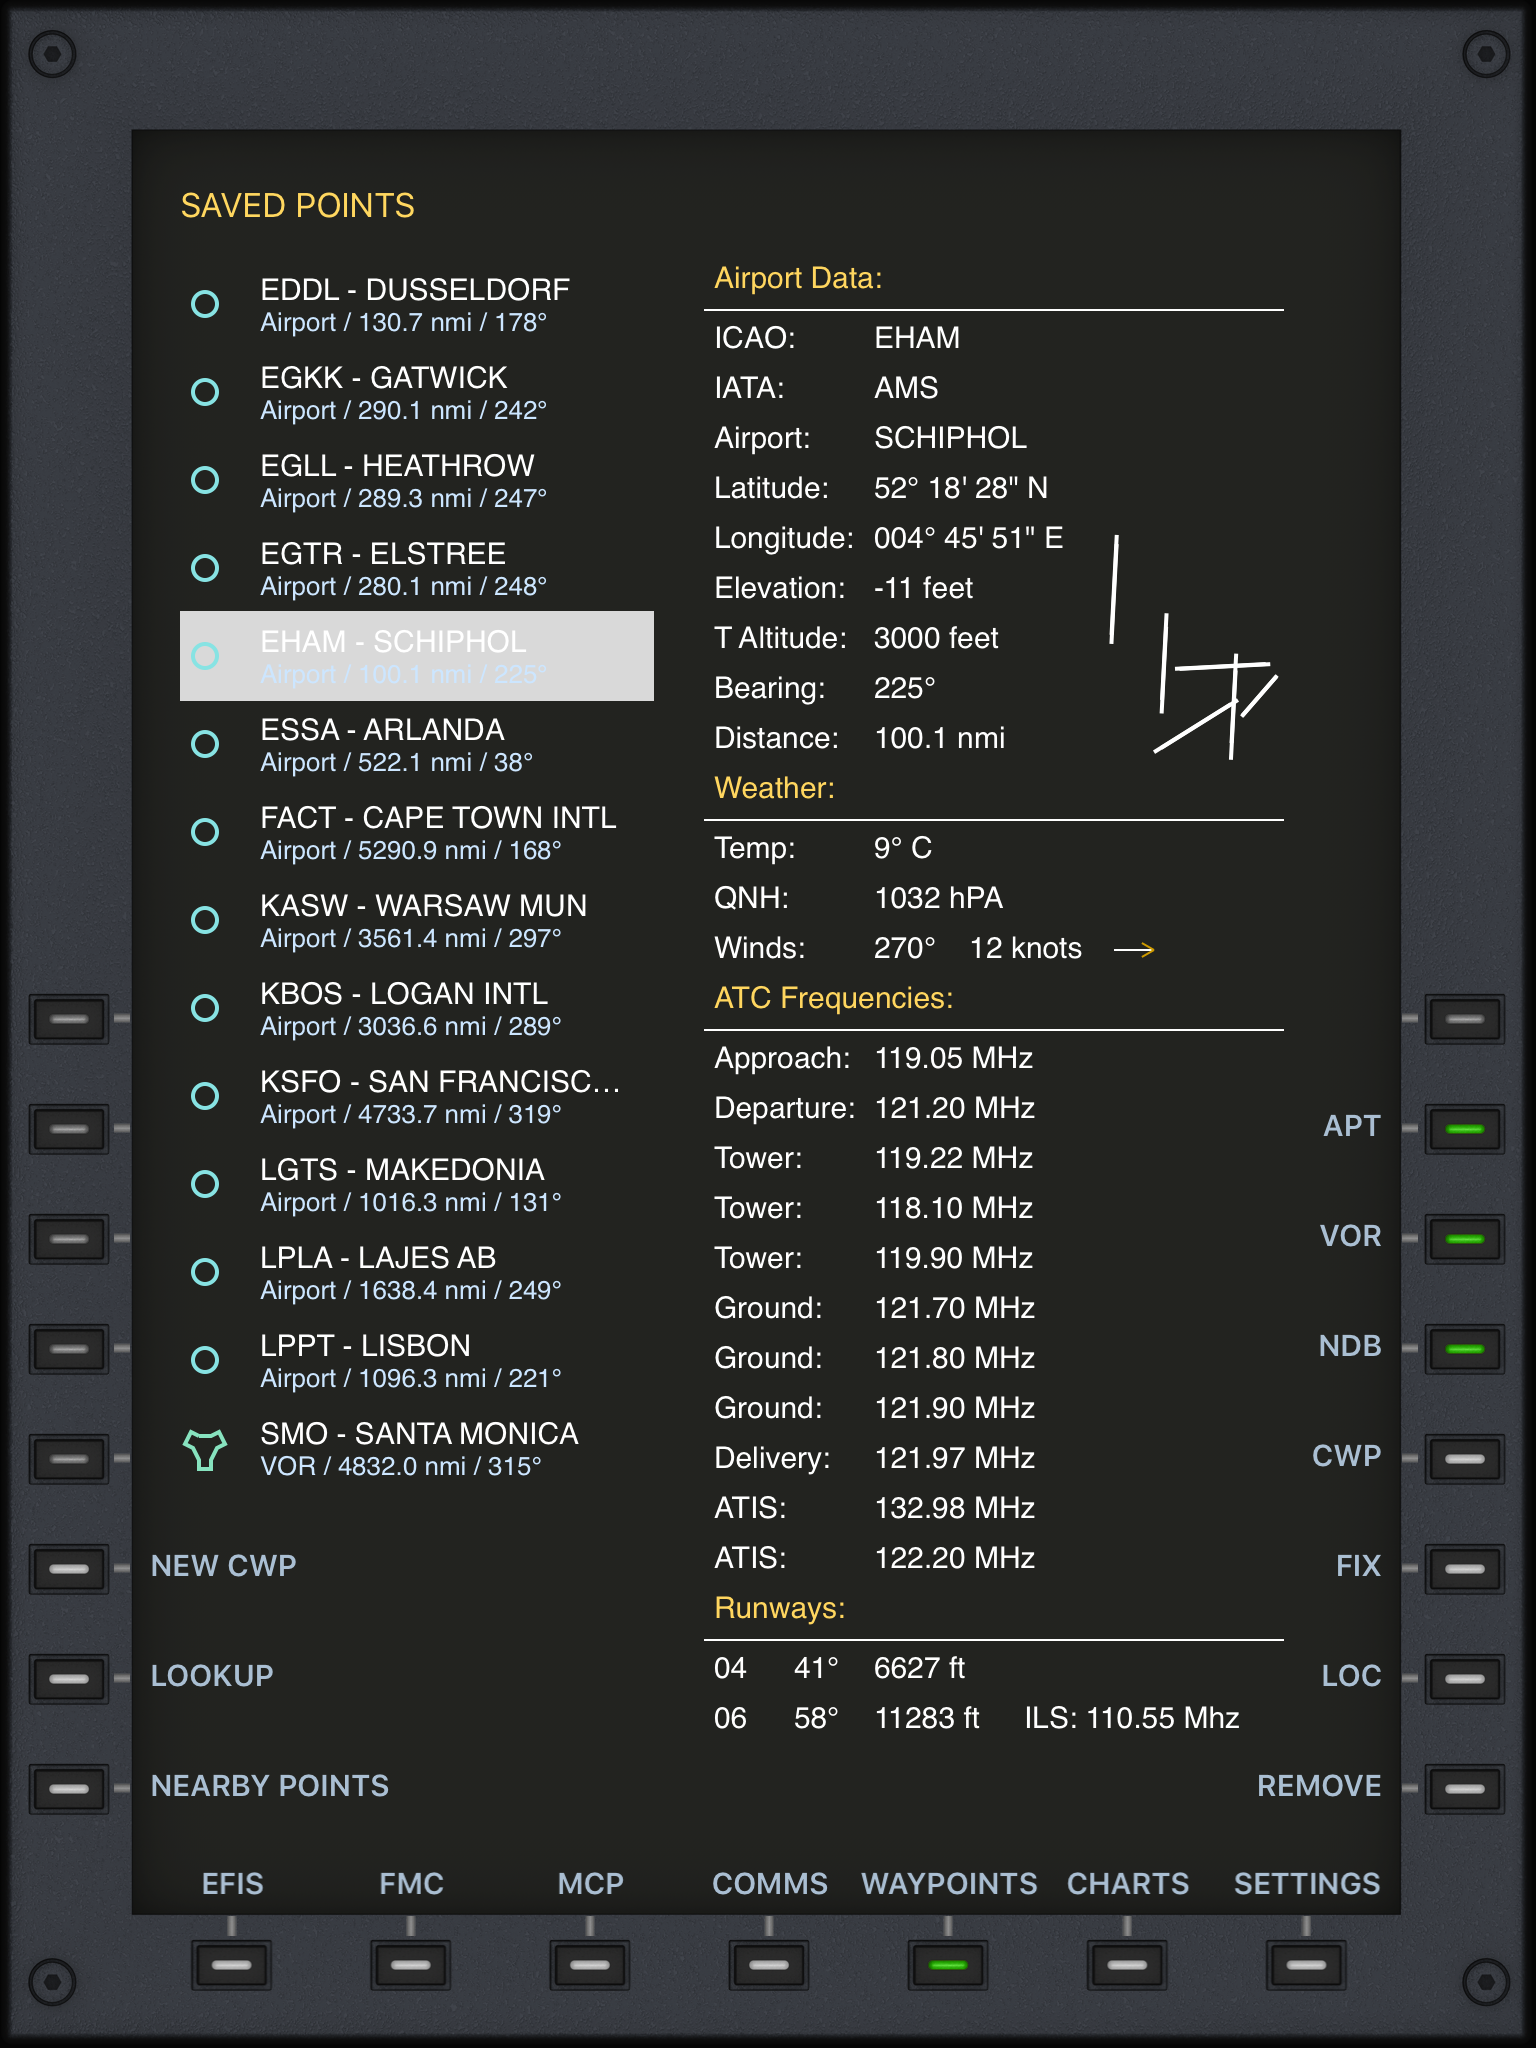Toggle the NDB filter hardware key

point(1465,1349)
